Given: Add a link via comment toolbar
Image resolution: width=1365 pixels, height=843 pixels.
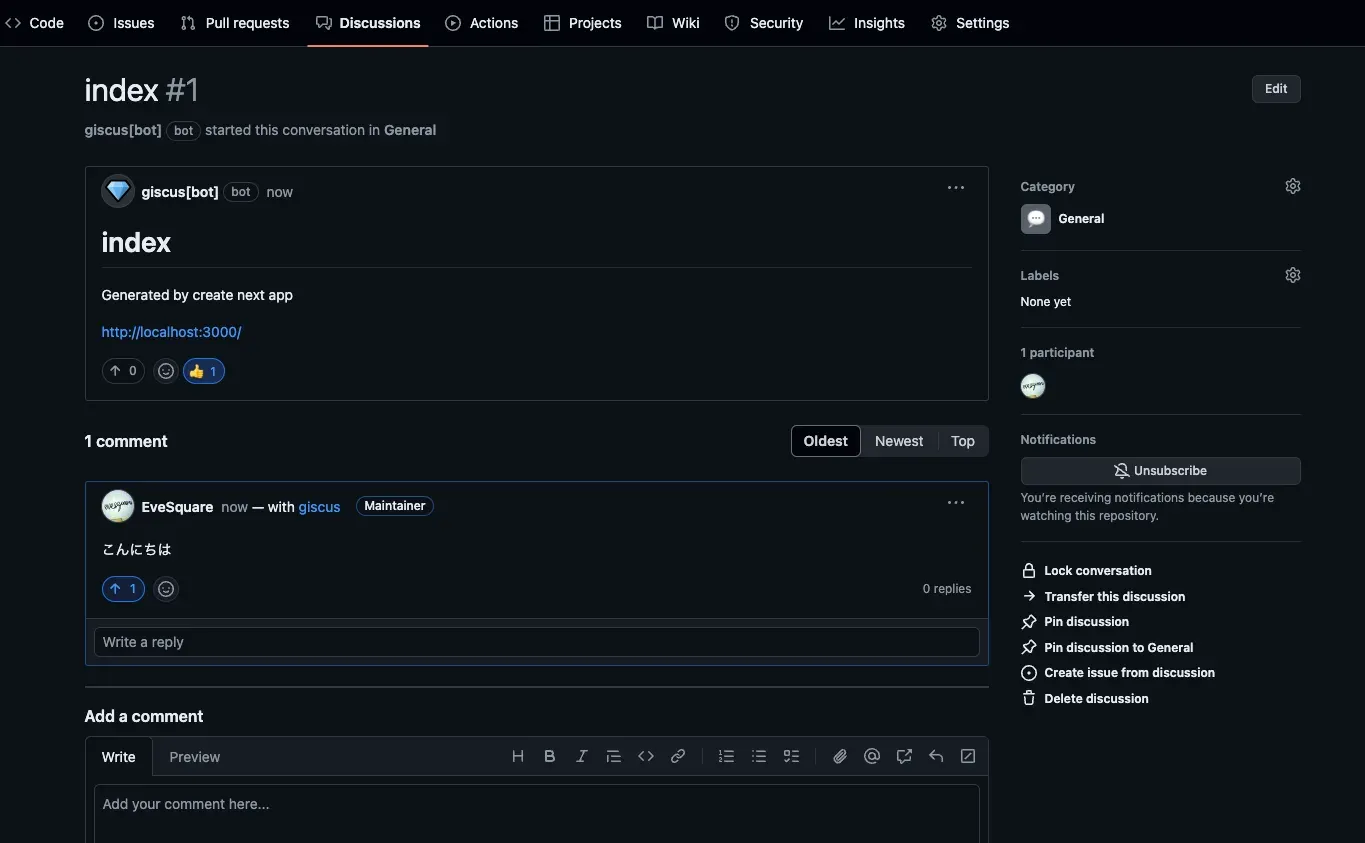Looking at the screenshot, I should (678, 757).
